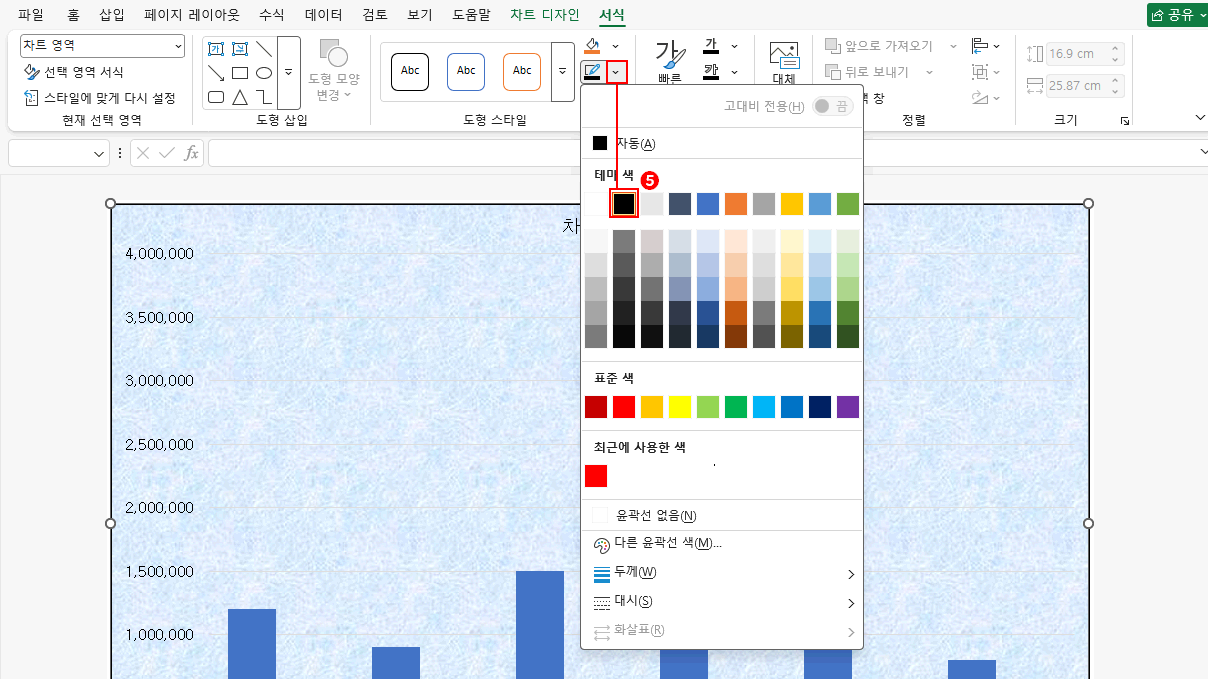
Task: Pick the standard yellow color swatch
Action: [680, 407]
